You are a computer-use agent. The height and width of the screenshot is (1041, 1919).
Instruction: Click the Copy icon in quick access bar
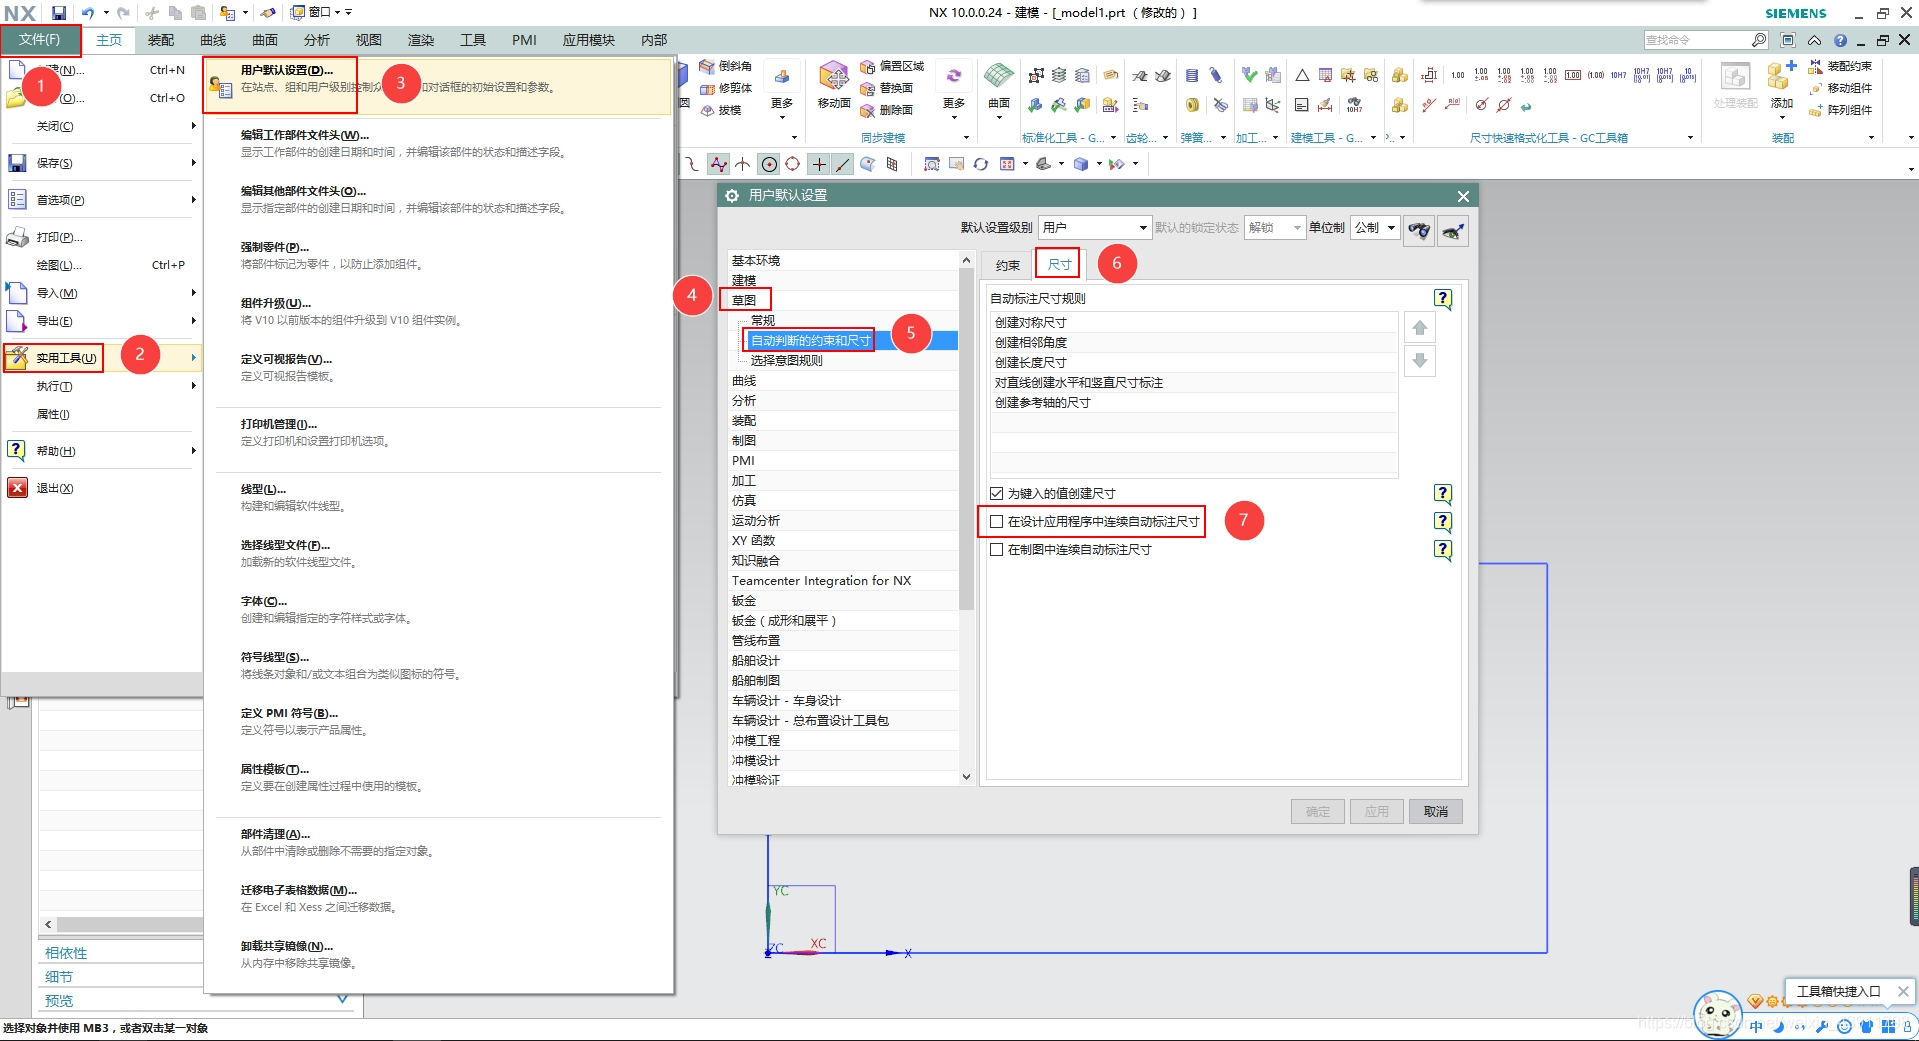(175, 13)
